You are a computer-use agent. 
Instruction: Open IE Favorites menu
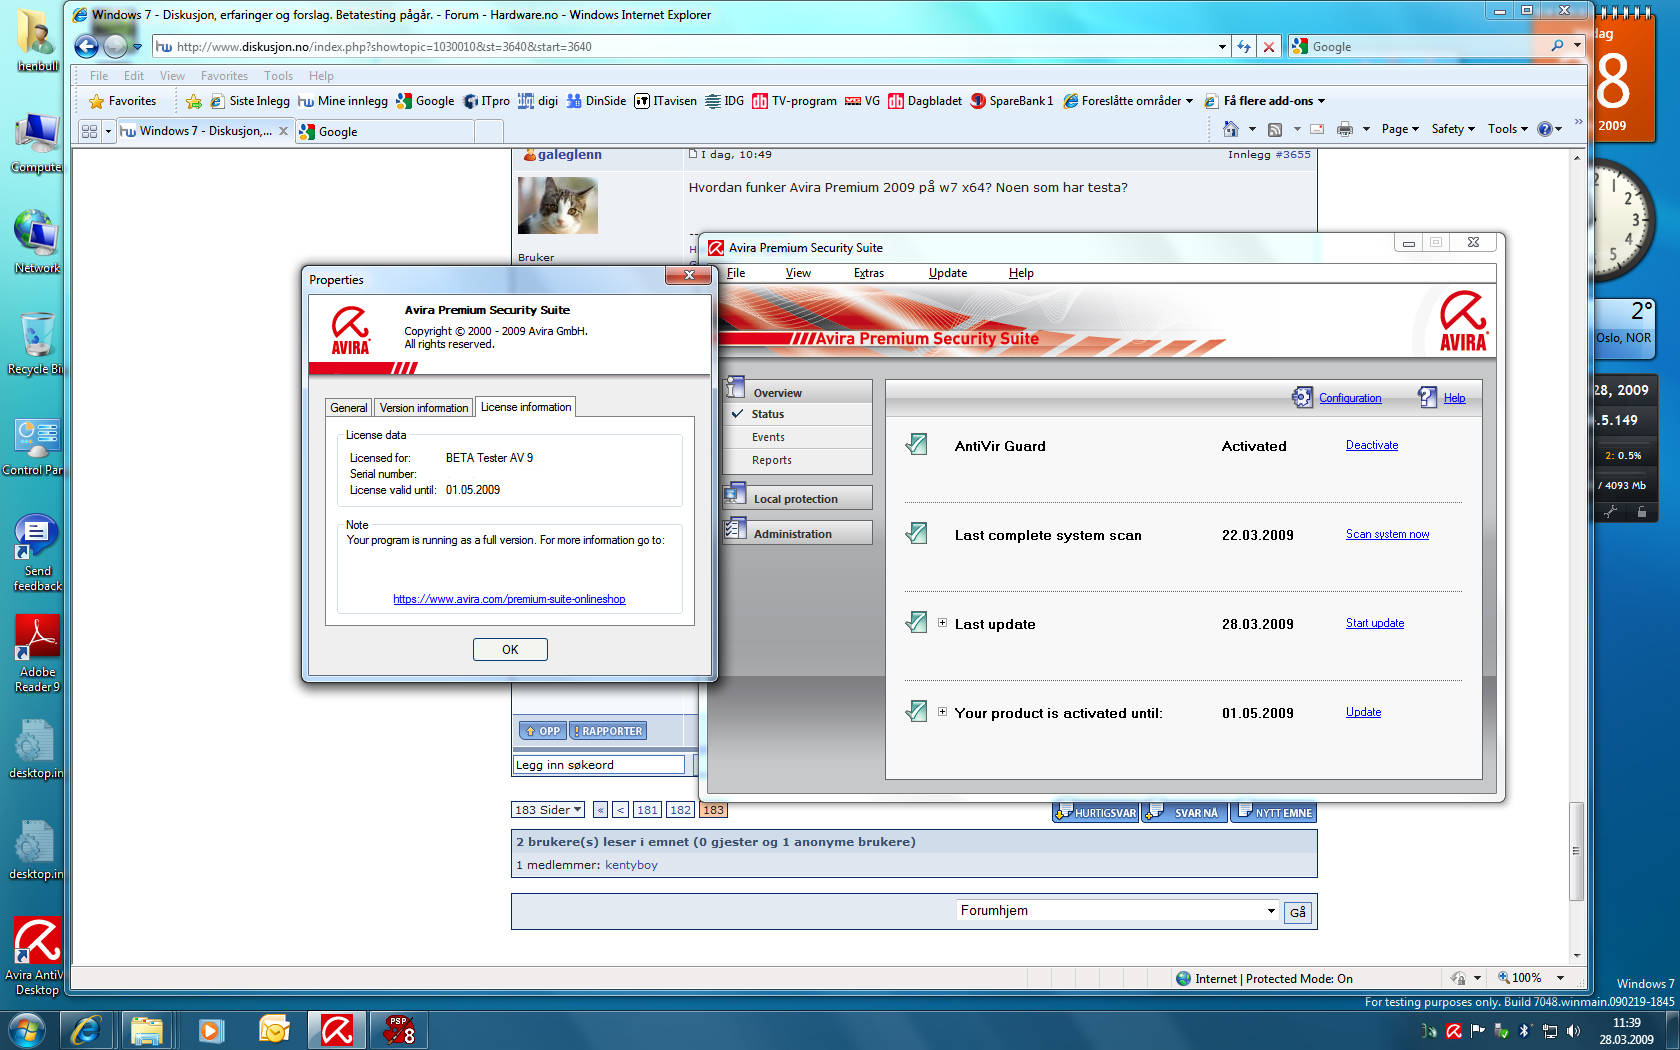(x=224, y=76)
